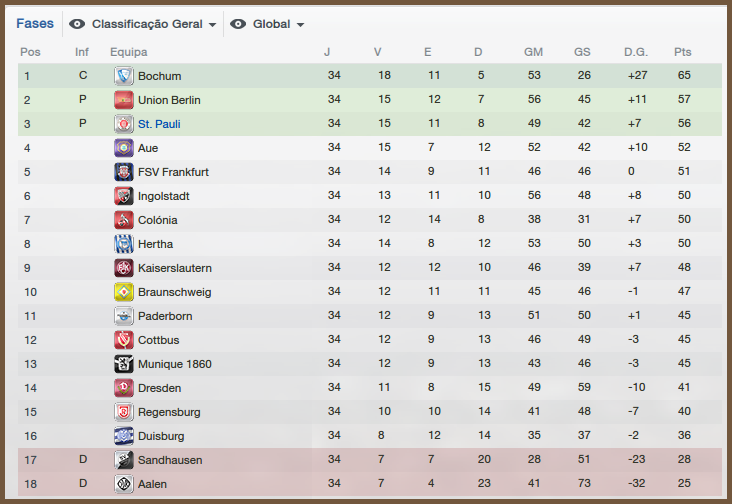Image resolution: width=732 pixels, height=504 pixels.
Task: Click the Hertha club badge icon
Action: coord(124,244)
